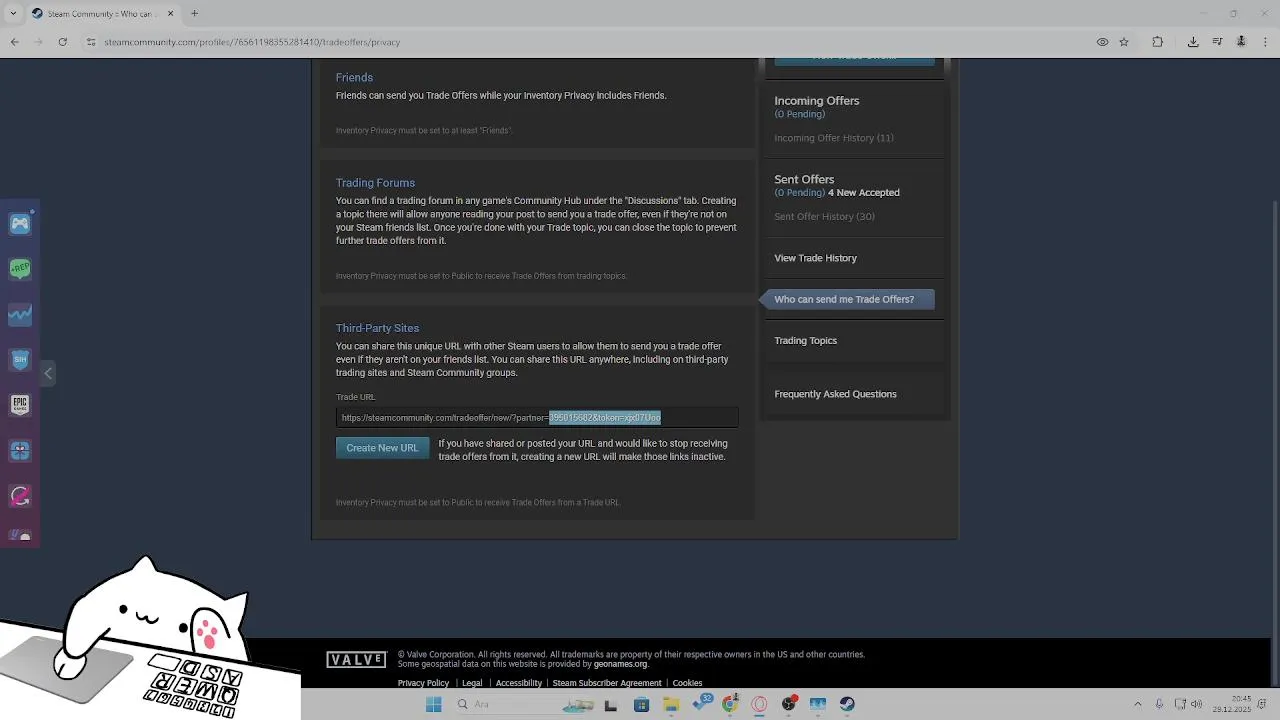1280x720 pixels.
Task: Open the media control toolbar icon
Action: point(1217,42)
